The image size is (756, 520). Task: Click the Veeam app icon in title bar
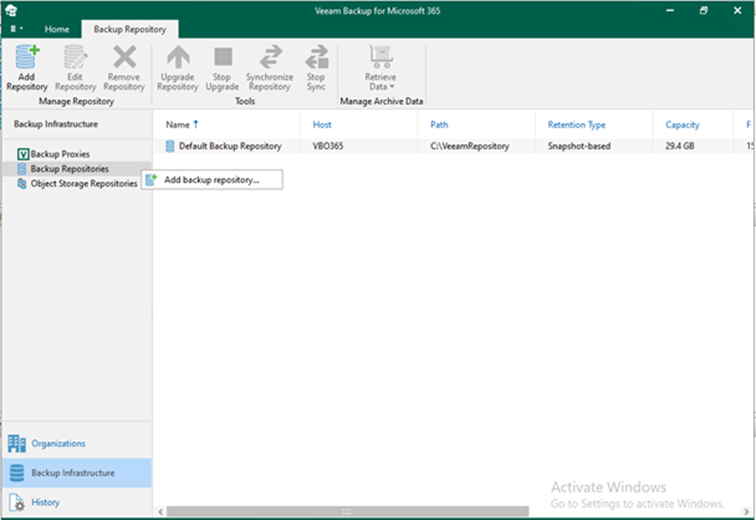(x=11, y=10)
